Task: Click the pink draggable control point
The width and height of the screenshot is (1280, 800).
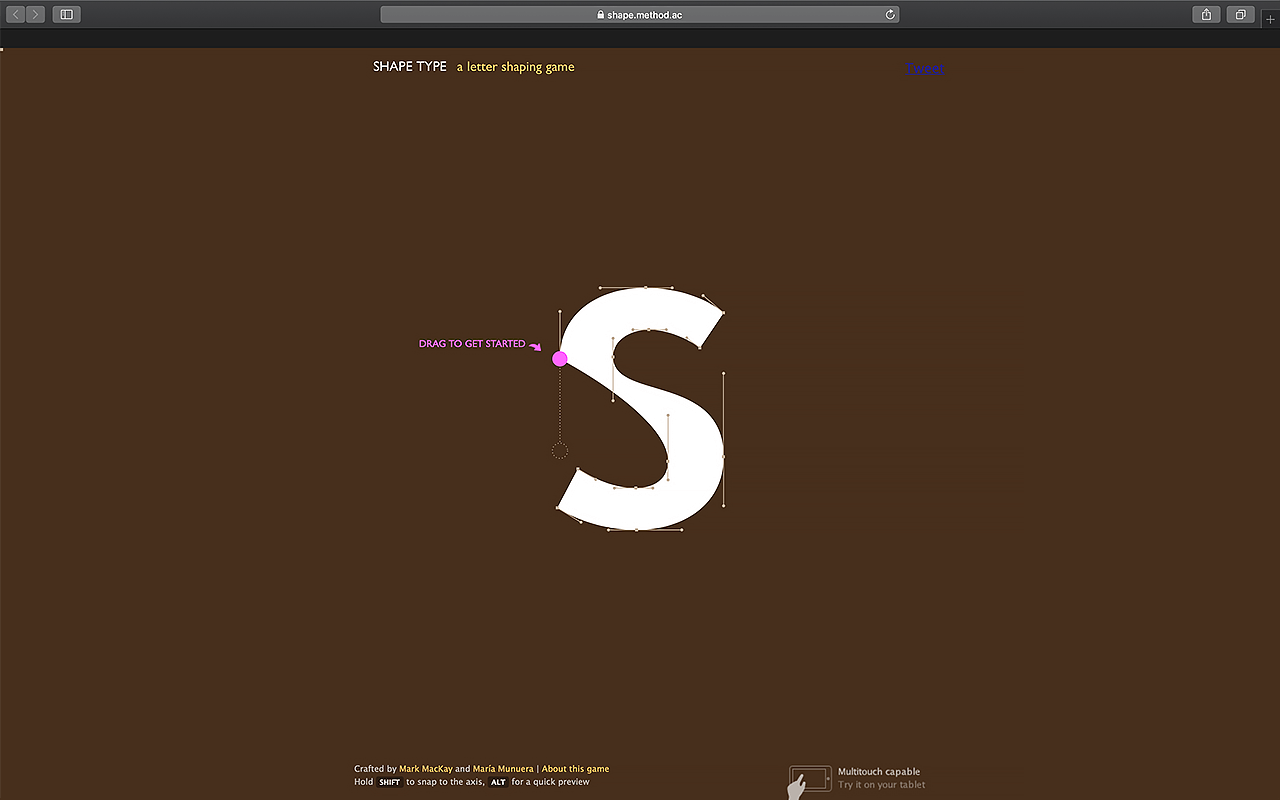Action: click(560, 359)
